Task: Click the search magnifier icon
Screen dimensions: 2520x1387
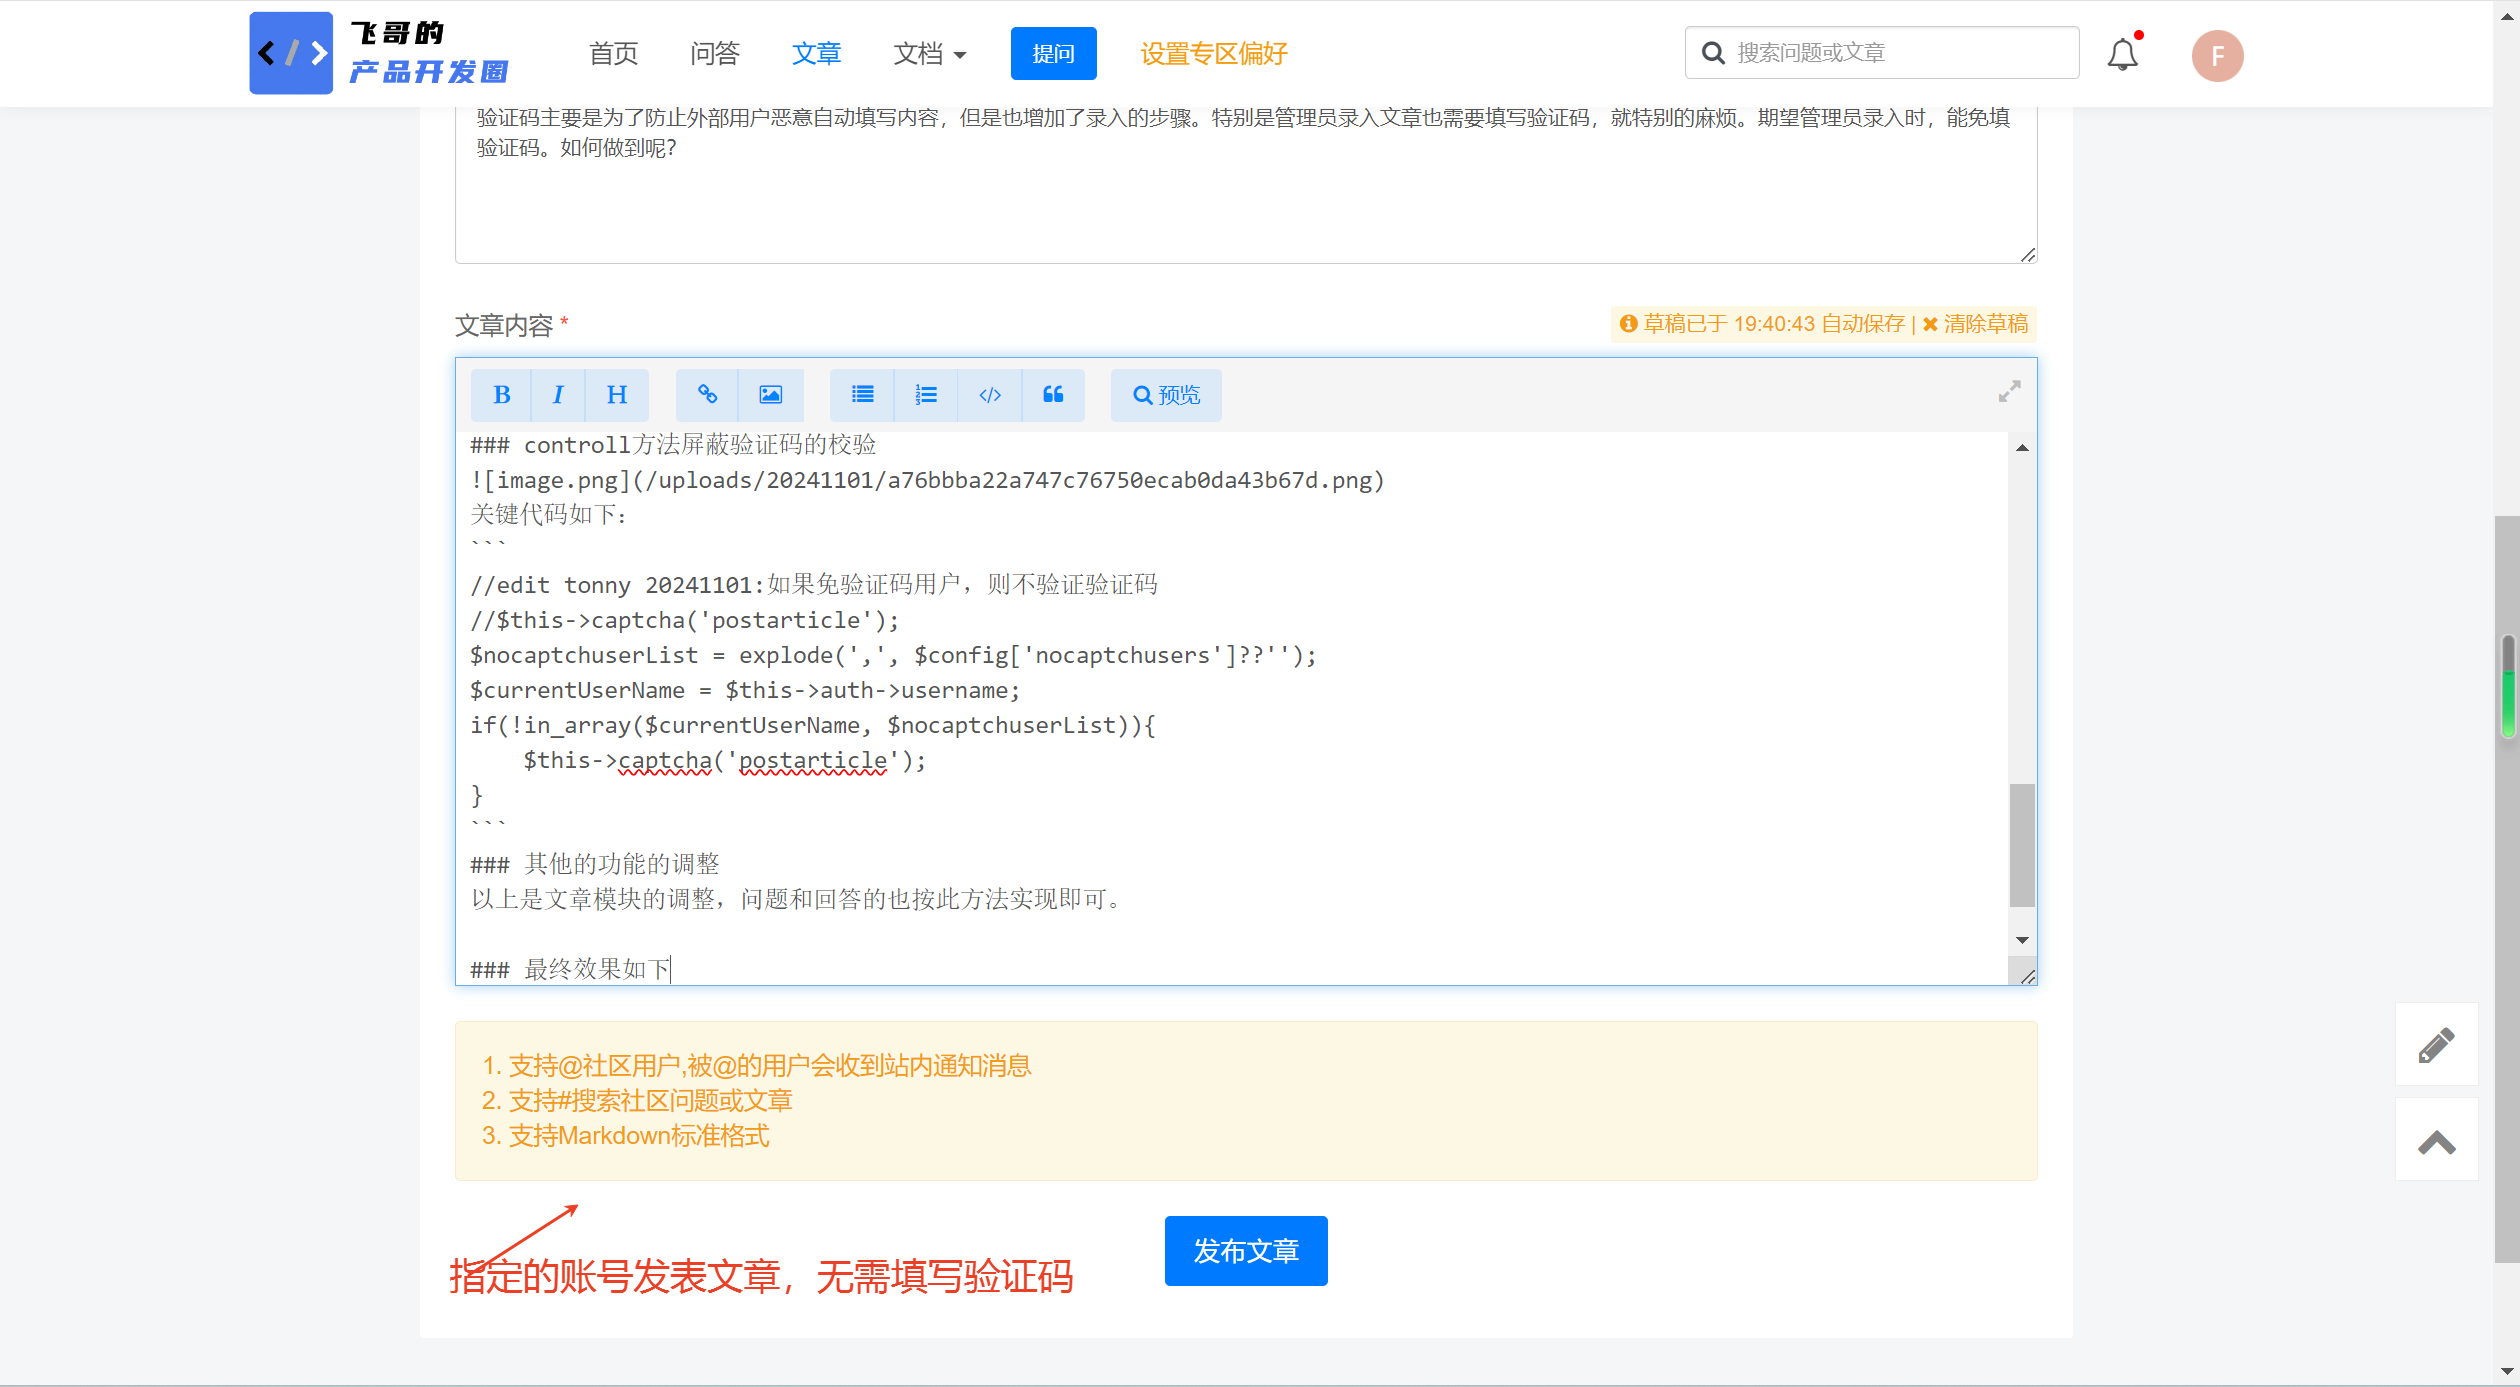Action: pos(1713,53)
